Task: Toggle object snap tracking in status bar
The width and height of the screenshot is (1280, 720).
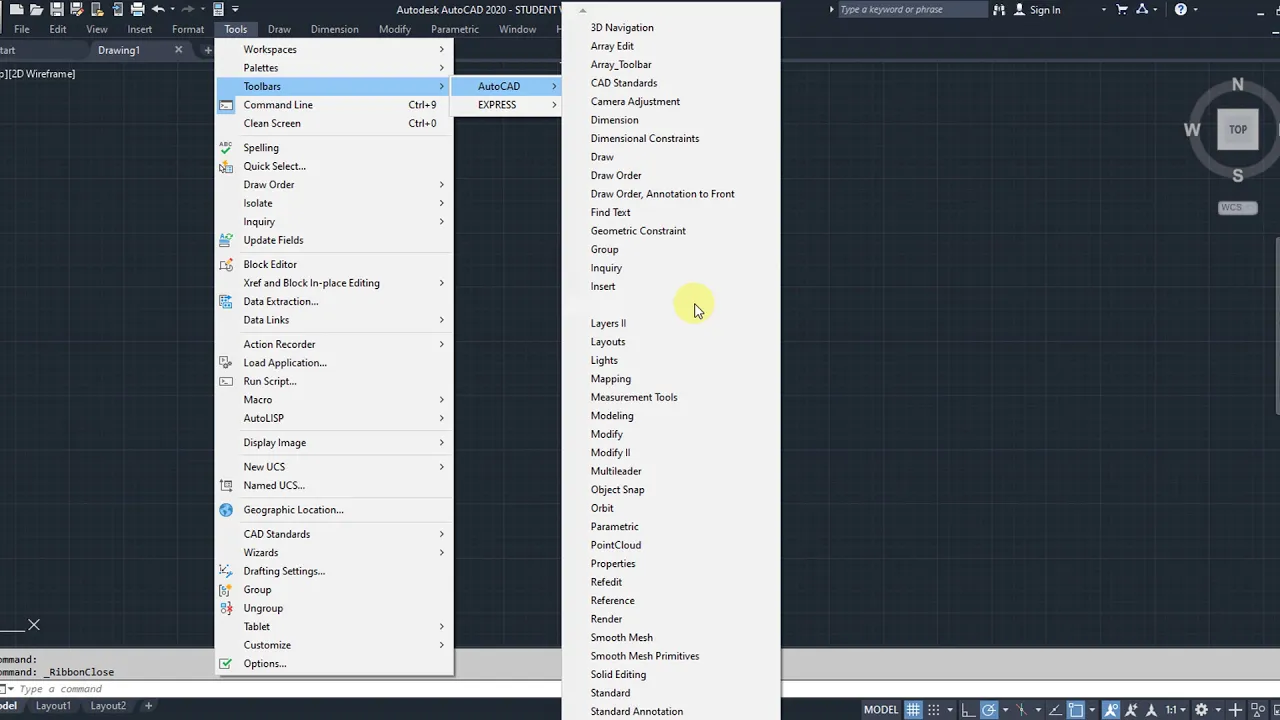Action: point(1055,710)
